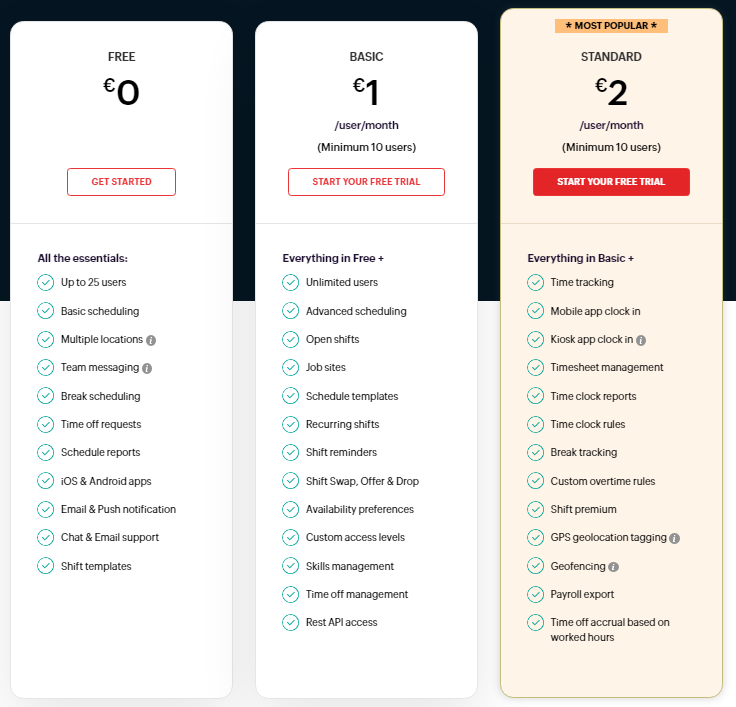736x707 pixels.
Task: Click info icon beside GPS geolocation tagging
Action: tap(675, 538)
